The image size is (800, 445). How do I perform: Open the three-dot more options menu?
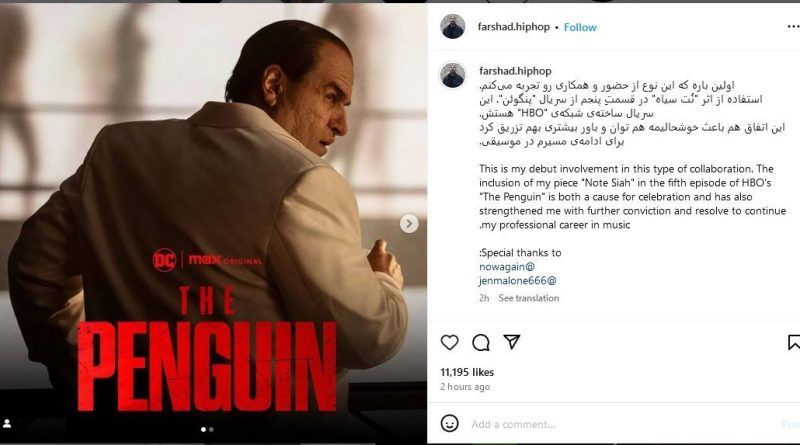click(793, 27)
